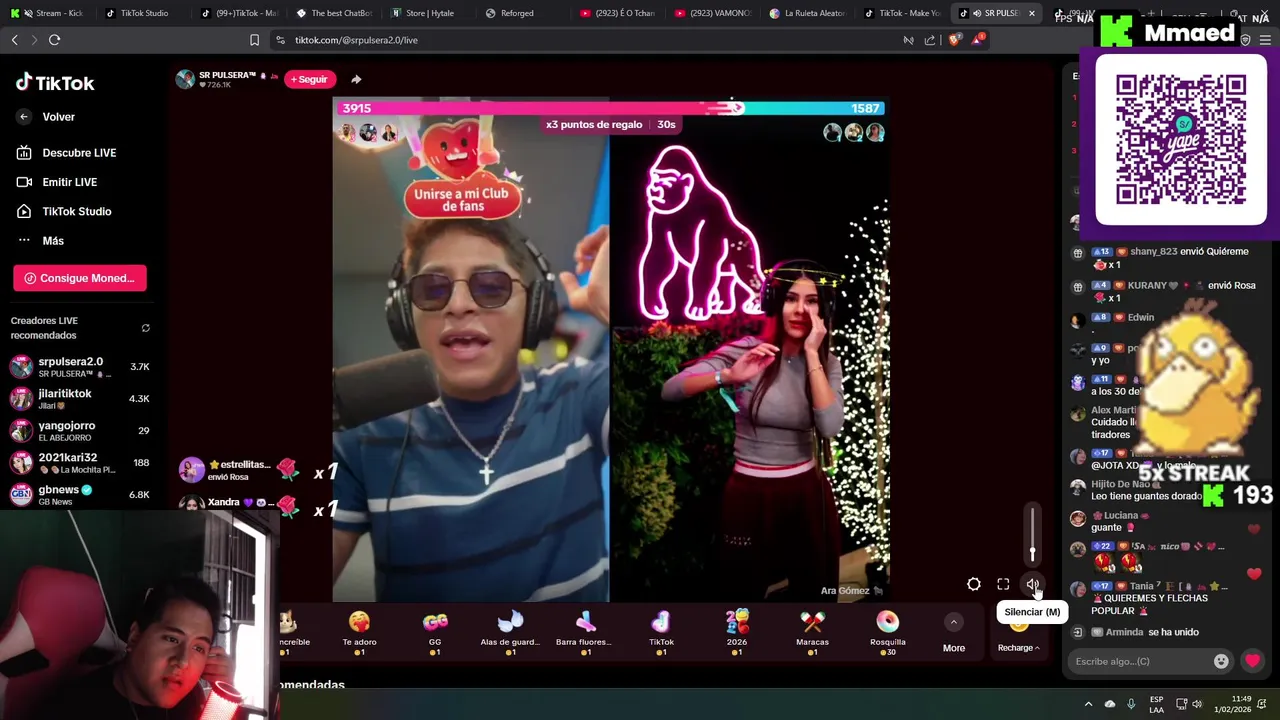Open the left team's top gifters avatars

pyautogui.click(x=368, y=133)
